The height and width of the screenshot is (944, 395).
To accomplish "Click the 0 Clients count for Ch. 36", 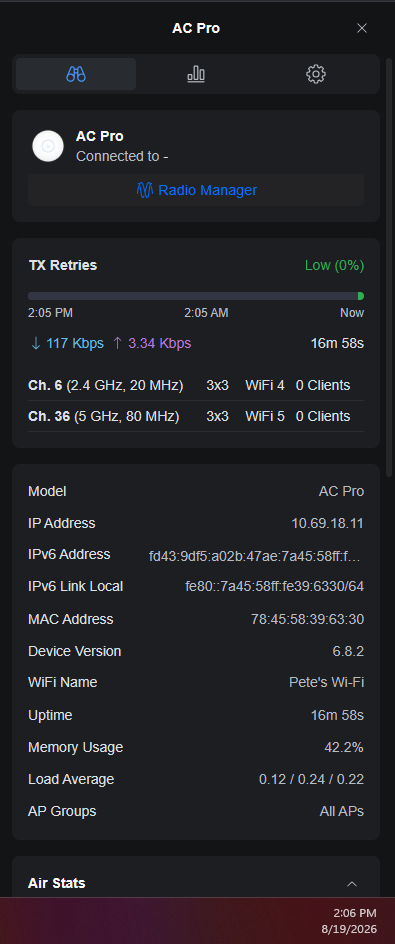I will 323,416.
